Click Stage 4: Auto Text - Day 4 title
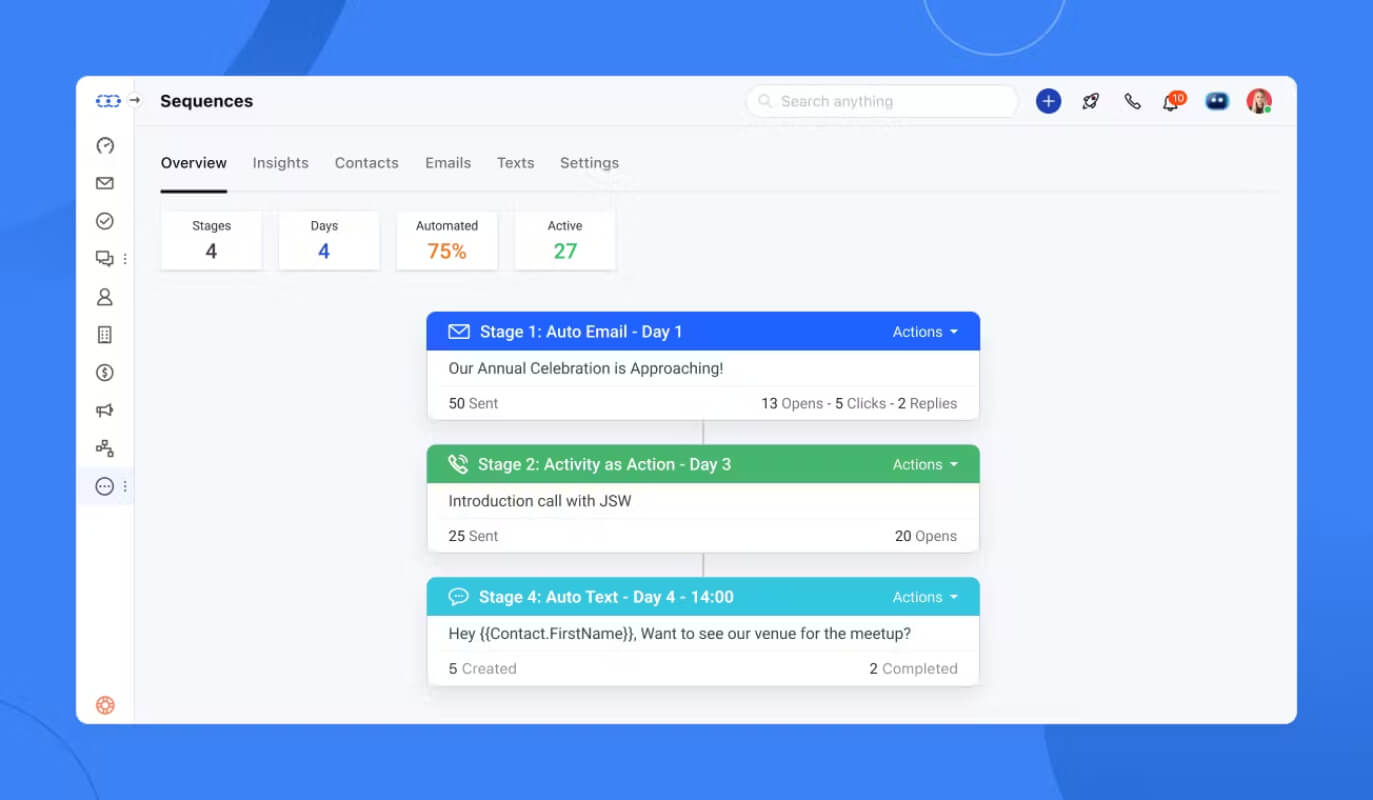The image size is (1373, 800). coord(606,597)
